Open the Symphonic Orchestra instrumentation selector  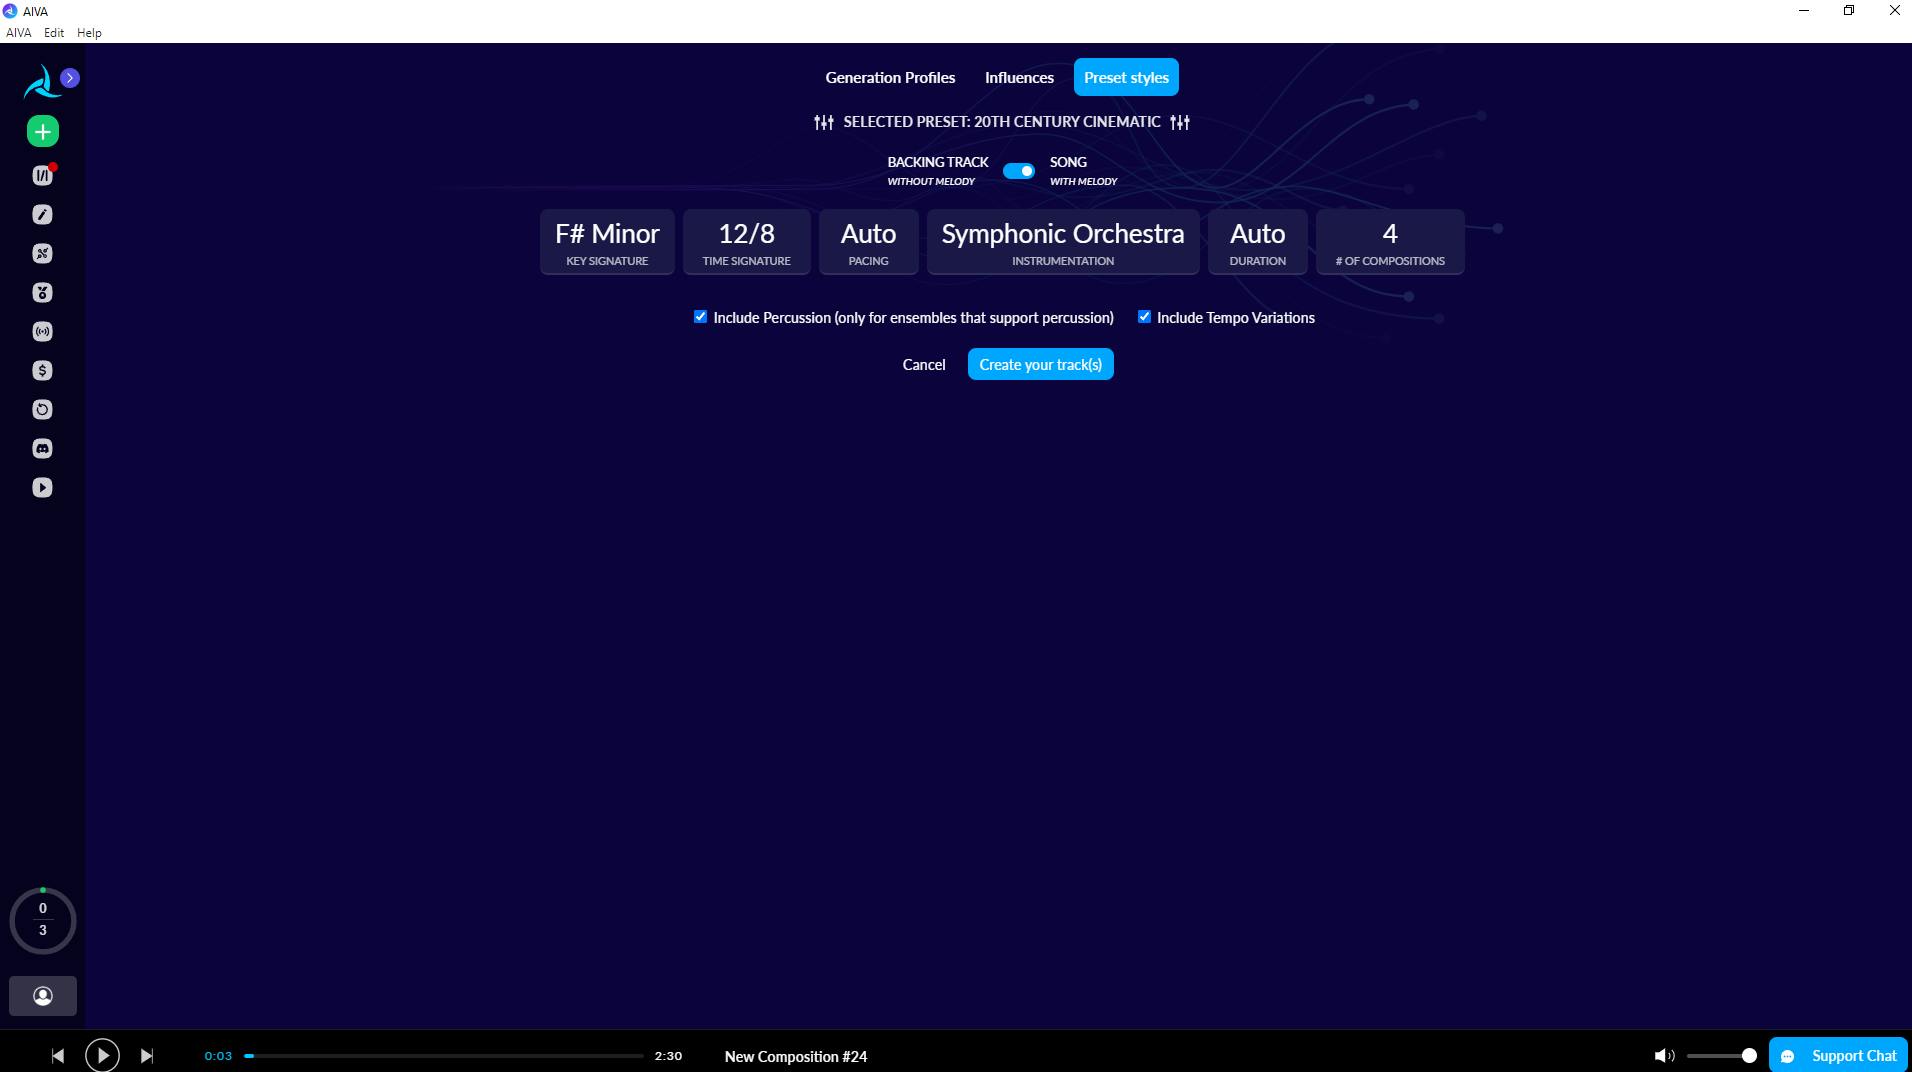(x=1063, y=241)
